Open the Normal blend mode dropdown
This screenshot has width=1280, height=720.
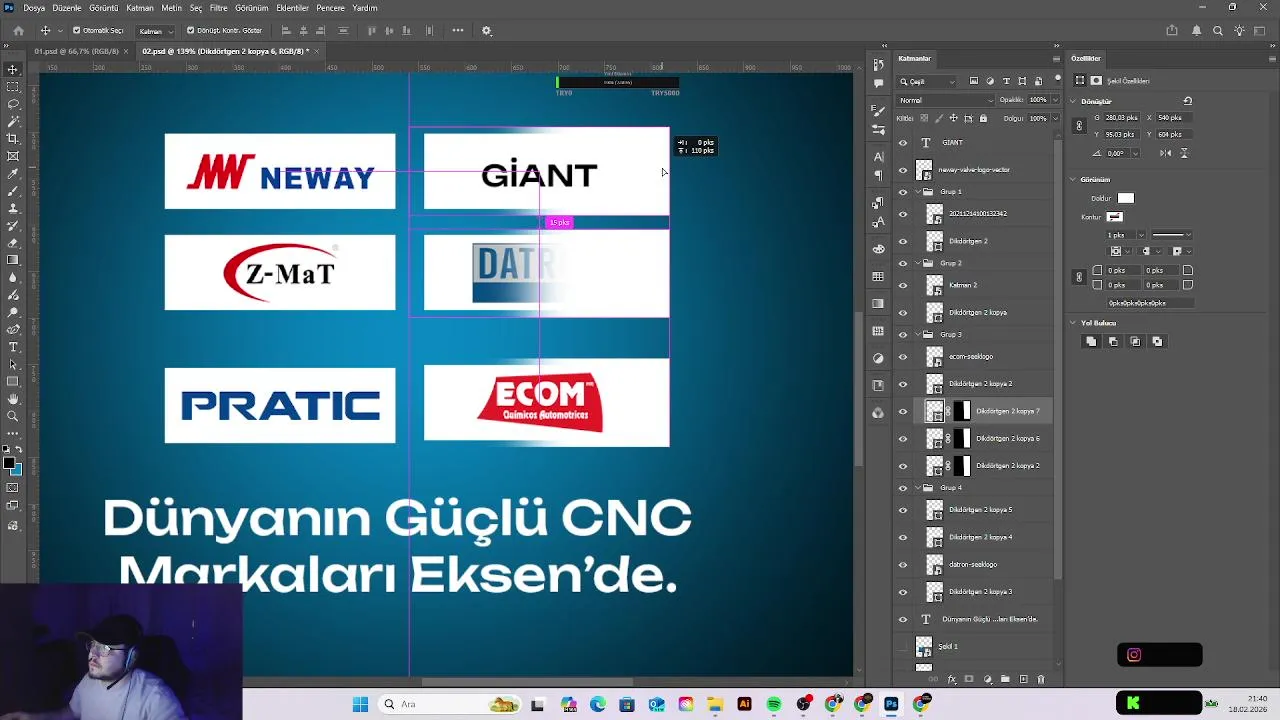(945, 100)
